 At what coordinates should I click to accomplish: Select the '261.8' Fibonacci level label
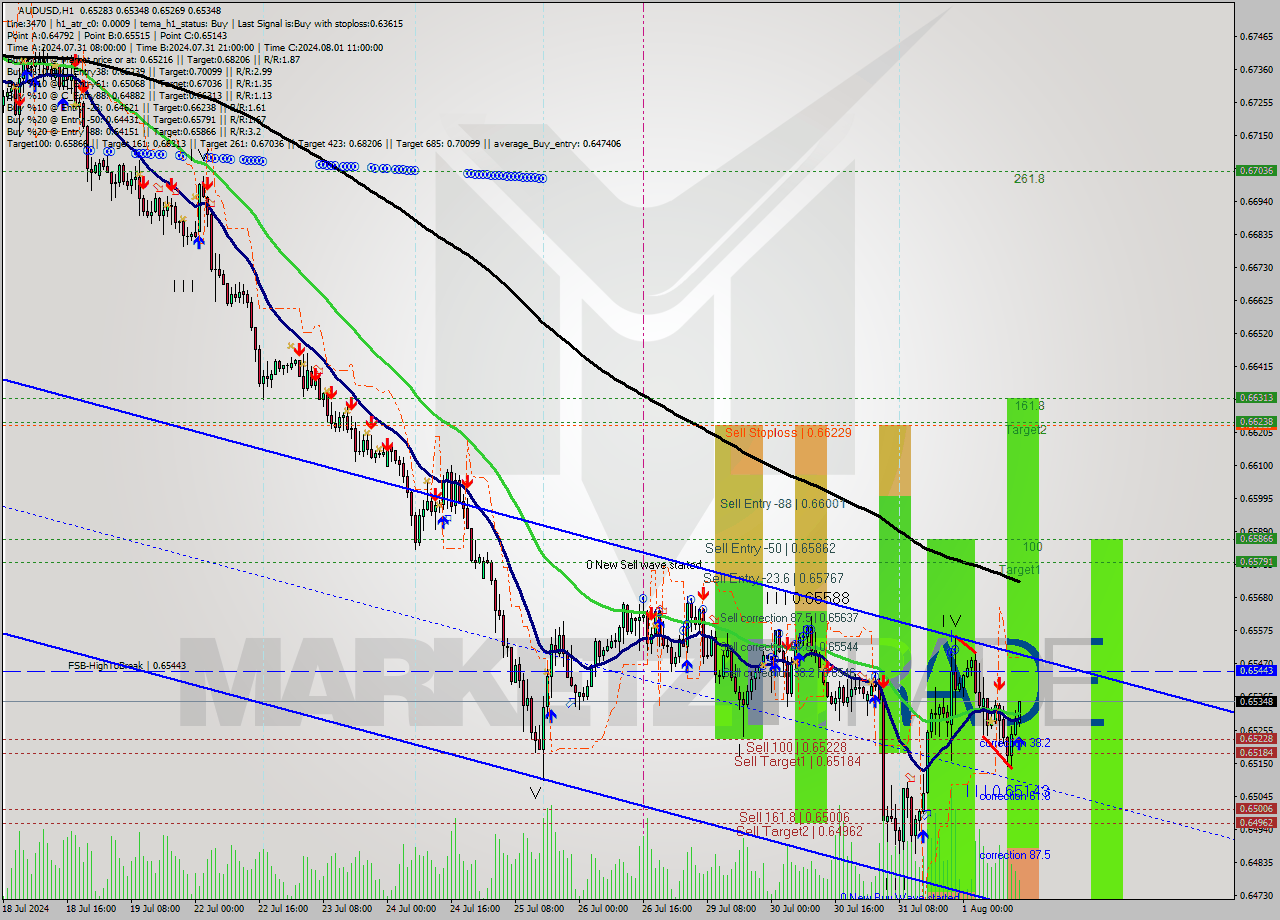pos(1029,179)
